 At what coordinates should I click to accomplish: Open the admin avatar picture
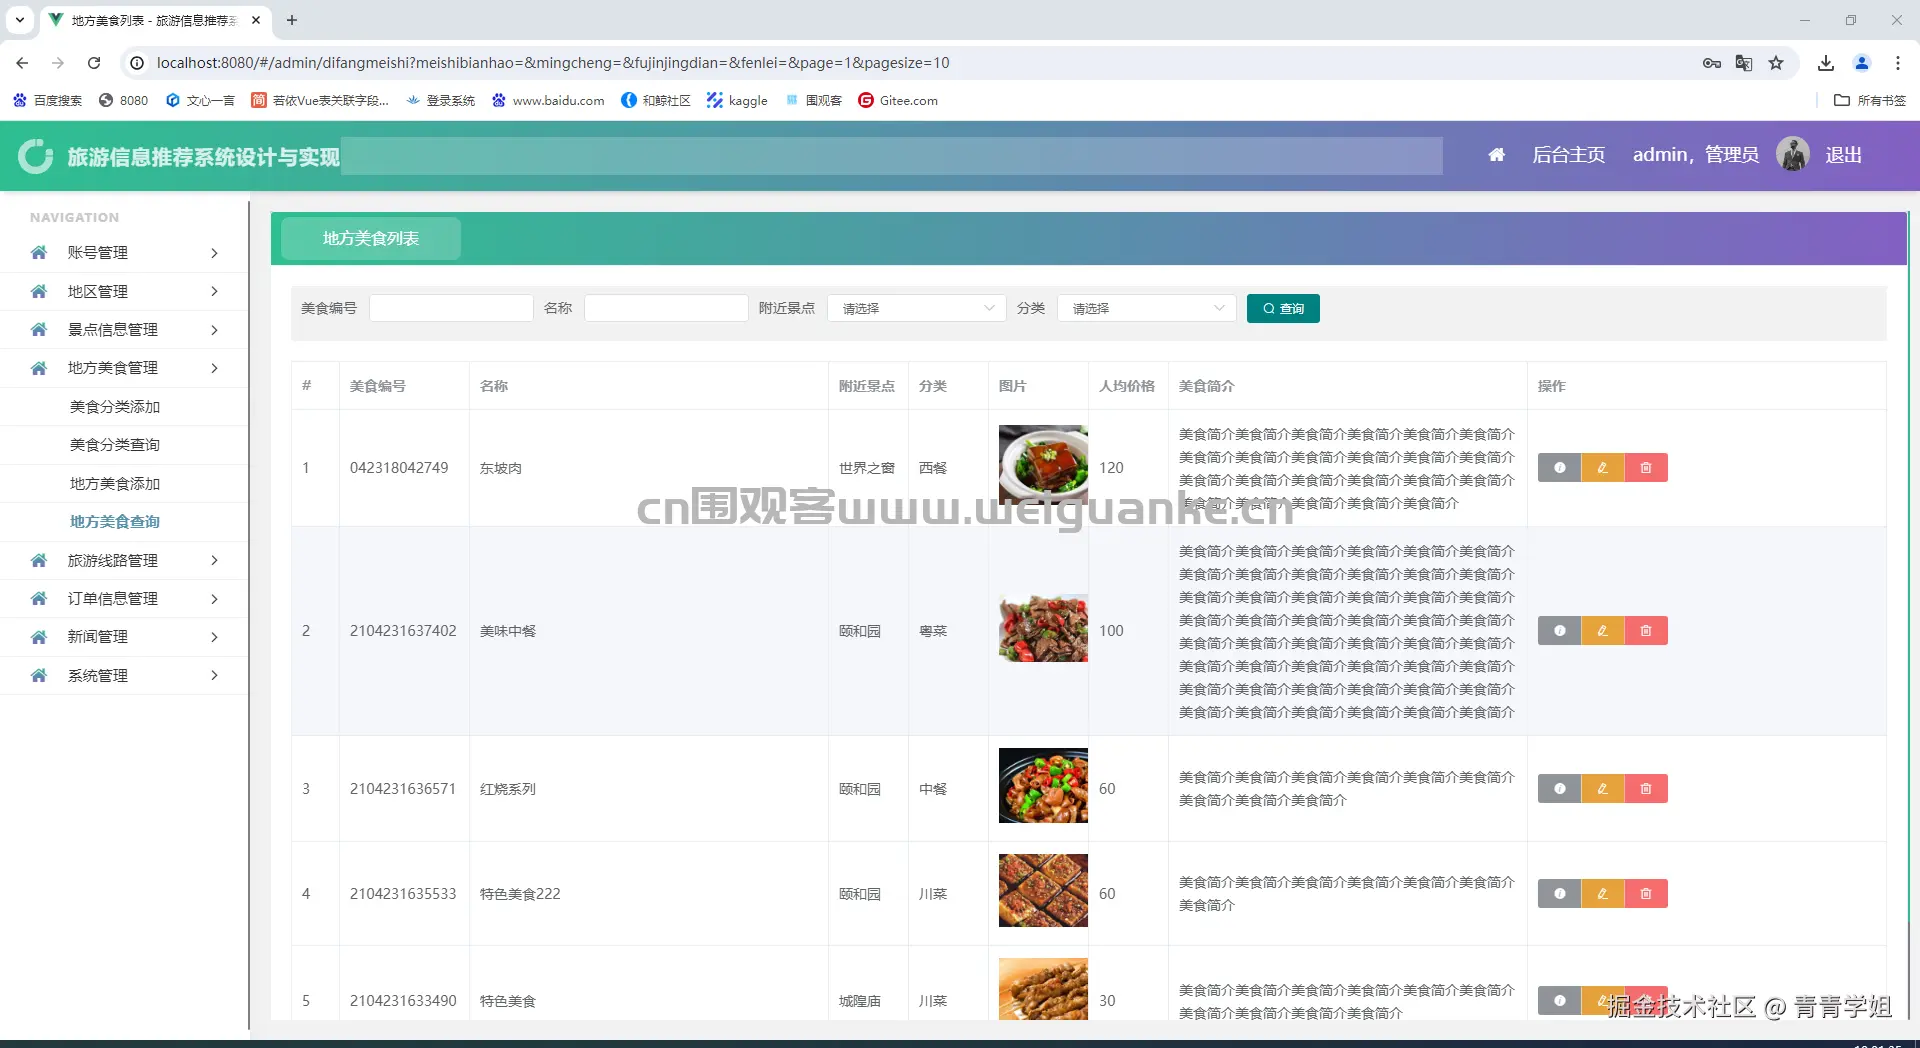[x=1793, y=154]
